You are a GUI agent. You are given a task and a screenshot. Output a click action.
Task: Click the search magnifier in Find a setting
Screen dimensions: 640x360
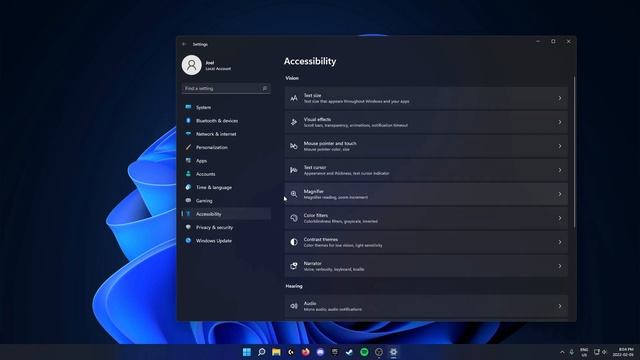click(x=264, y=89)
